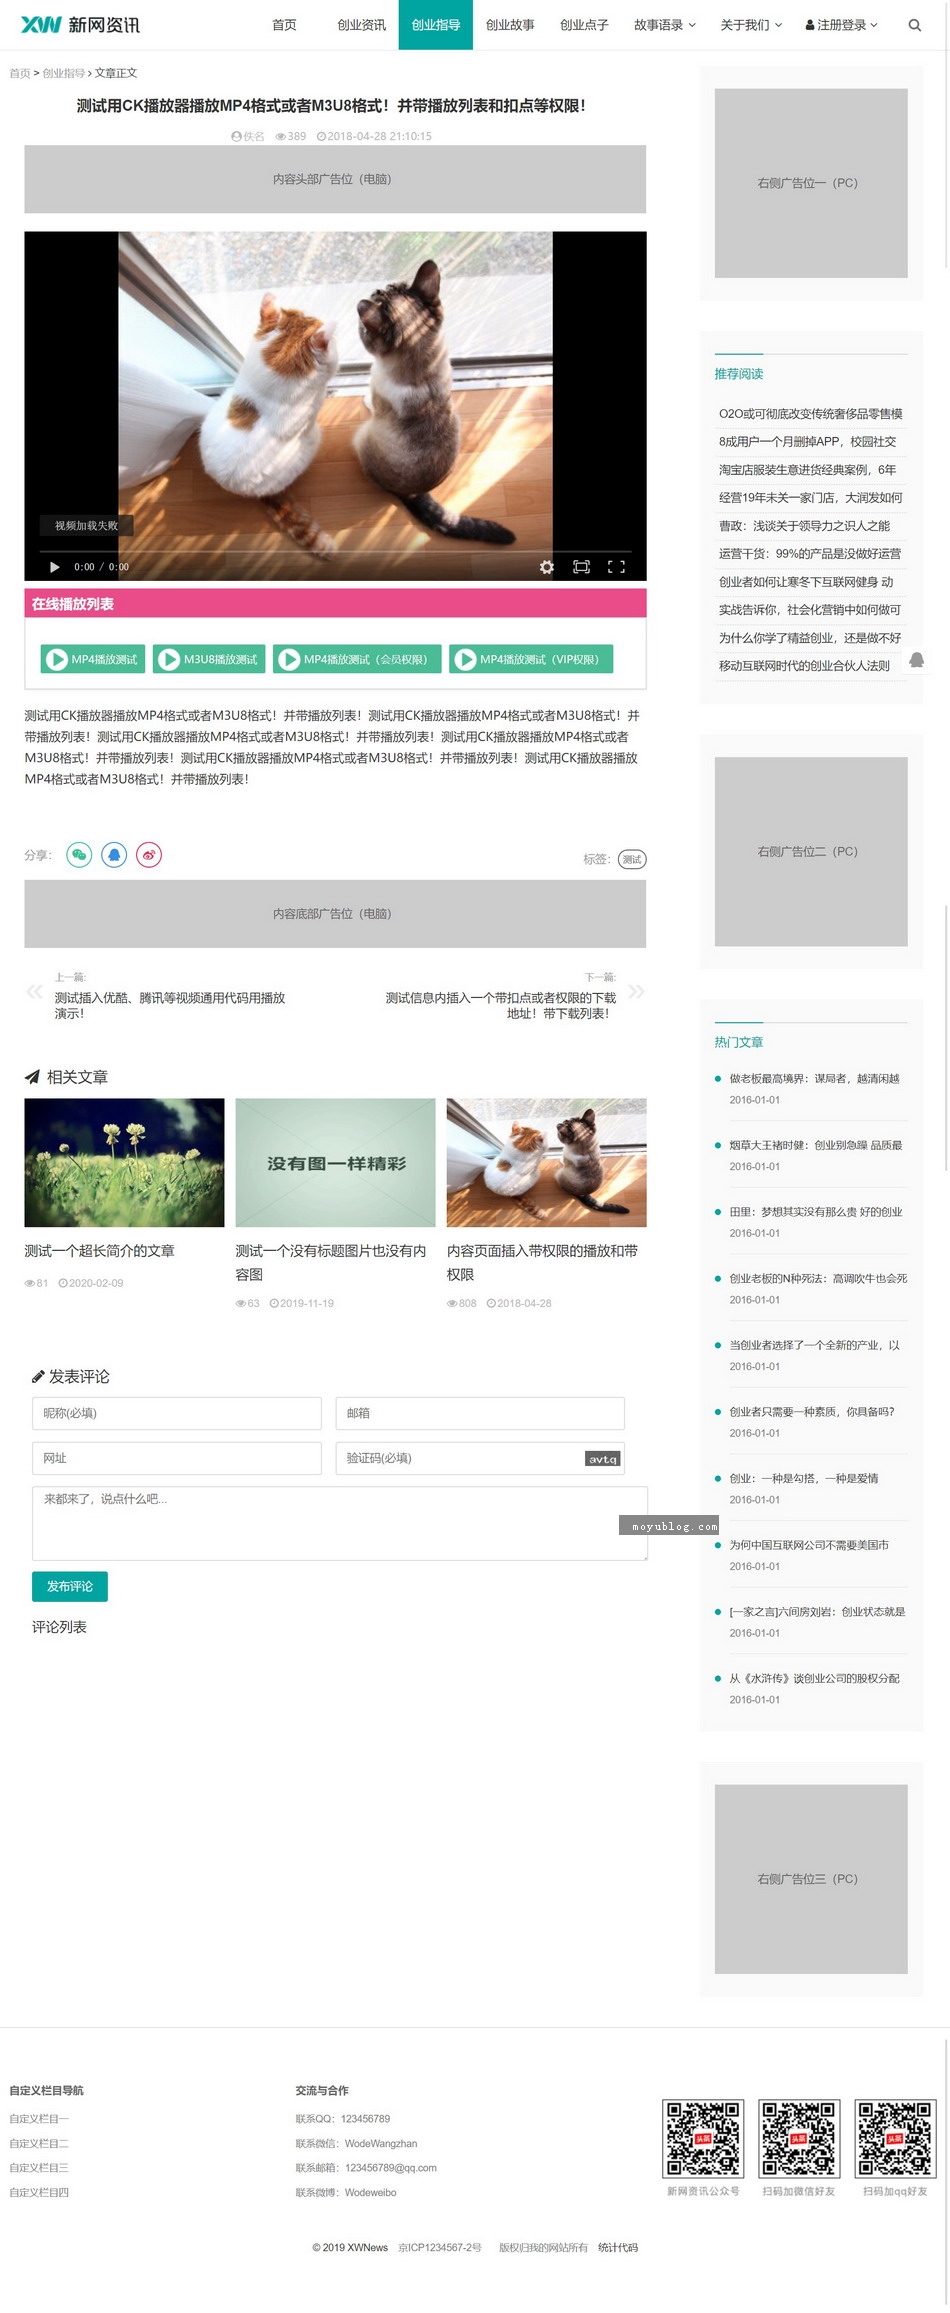
Task: Click the 扫码加qq好友 QR code
Action: (x=895, y=2139)
